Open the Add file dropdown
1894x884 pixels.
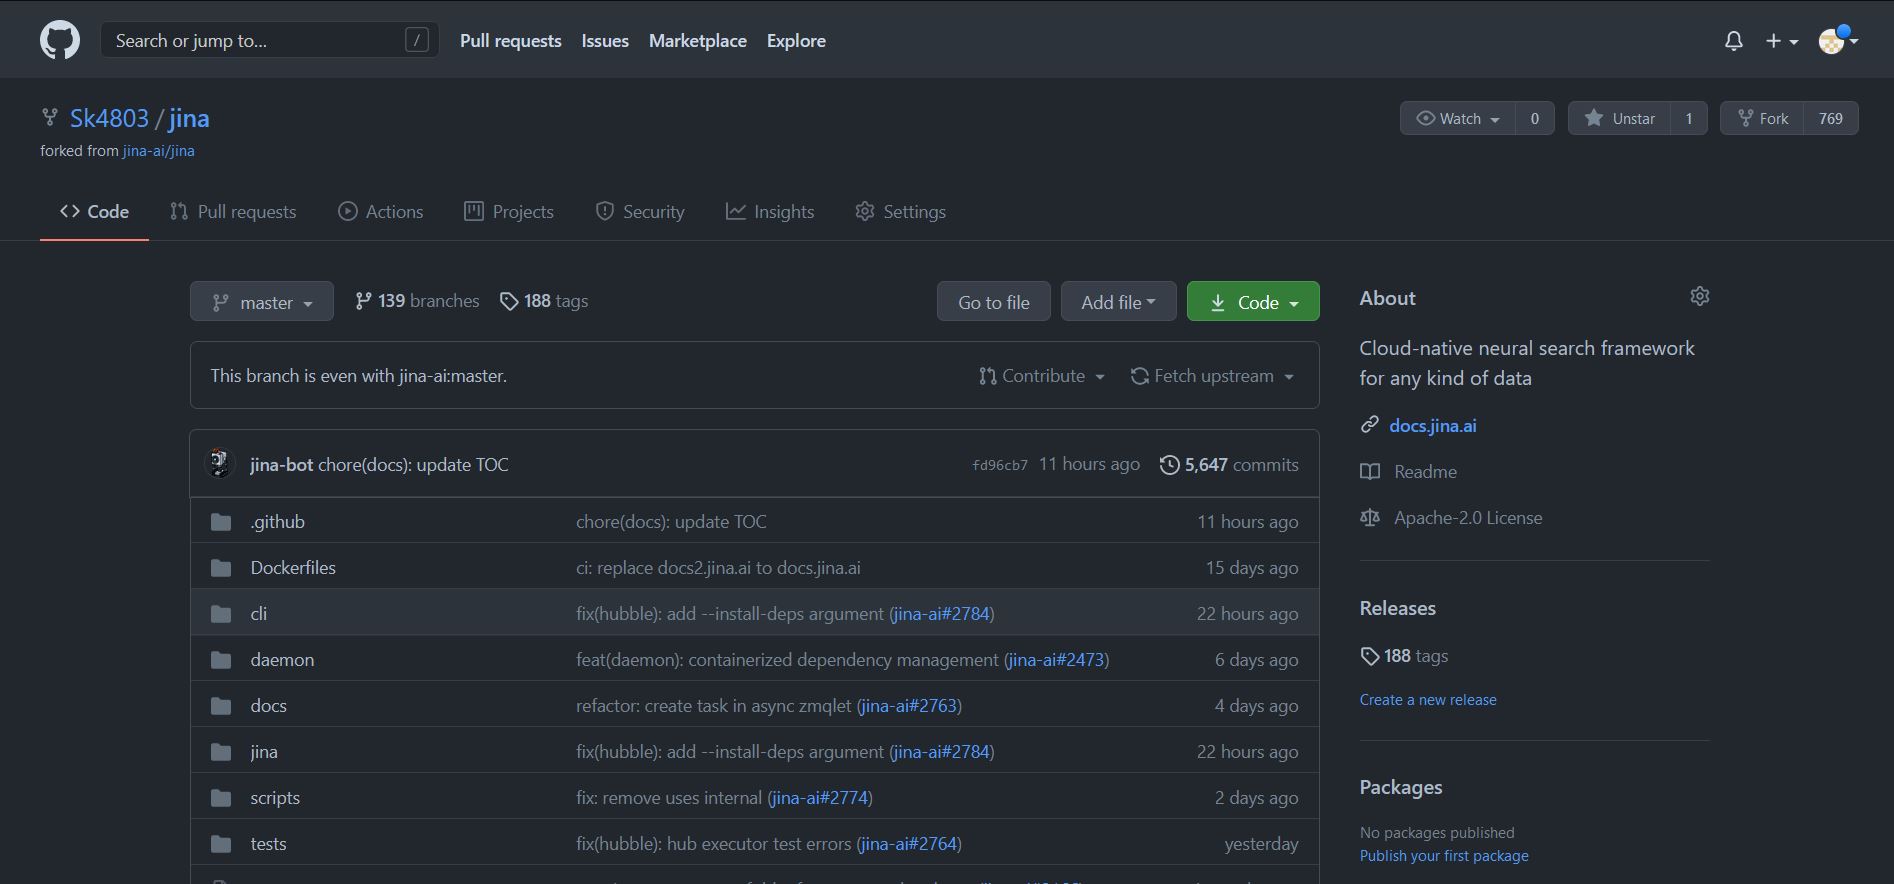point(1118,302)
